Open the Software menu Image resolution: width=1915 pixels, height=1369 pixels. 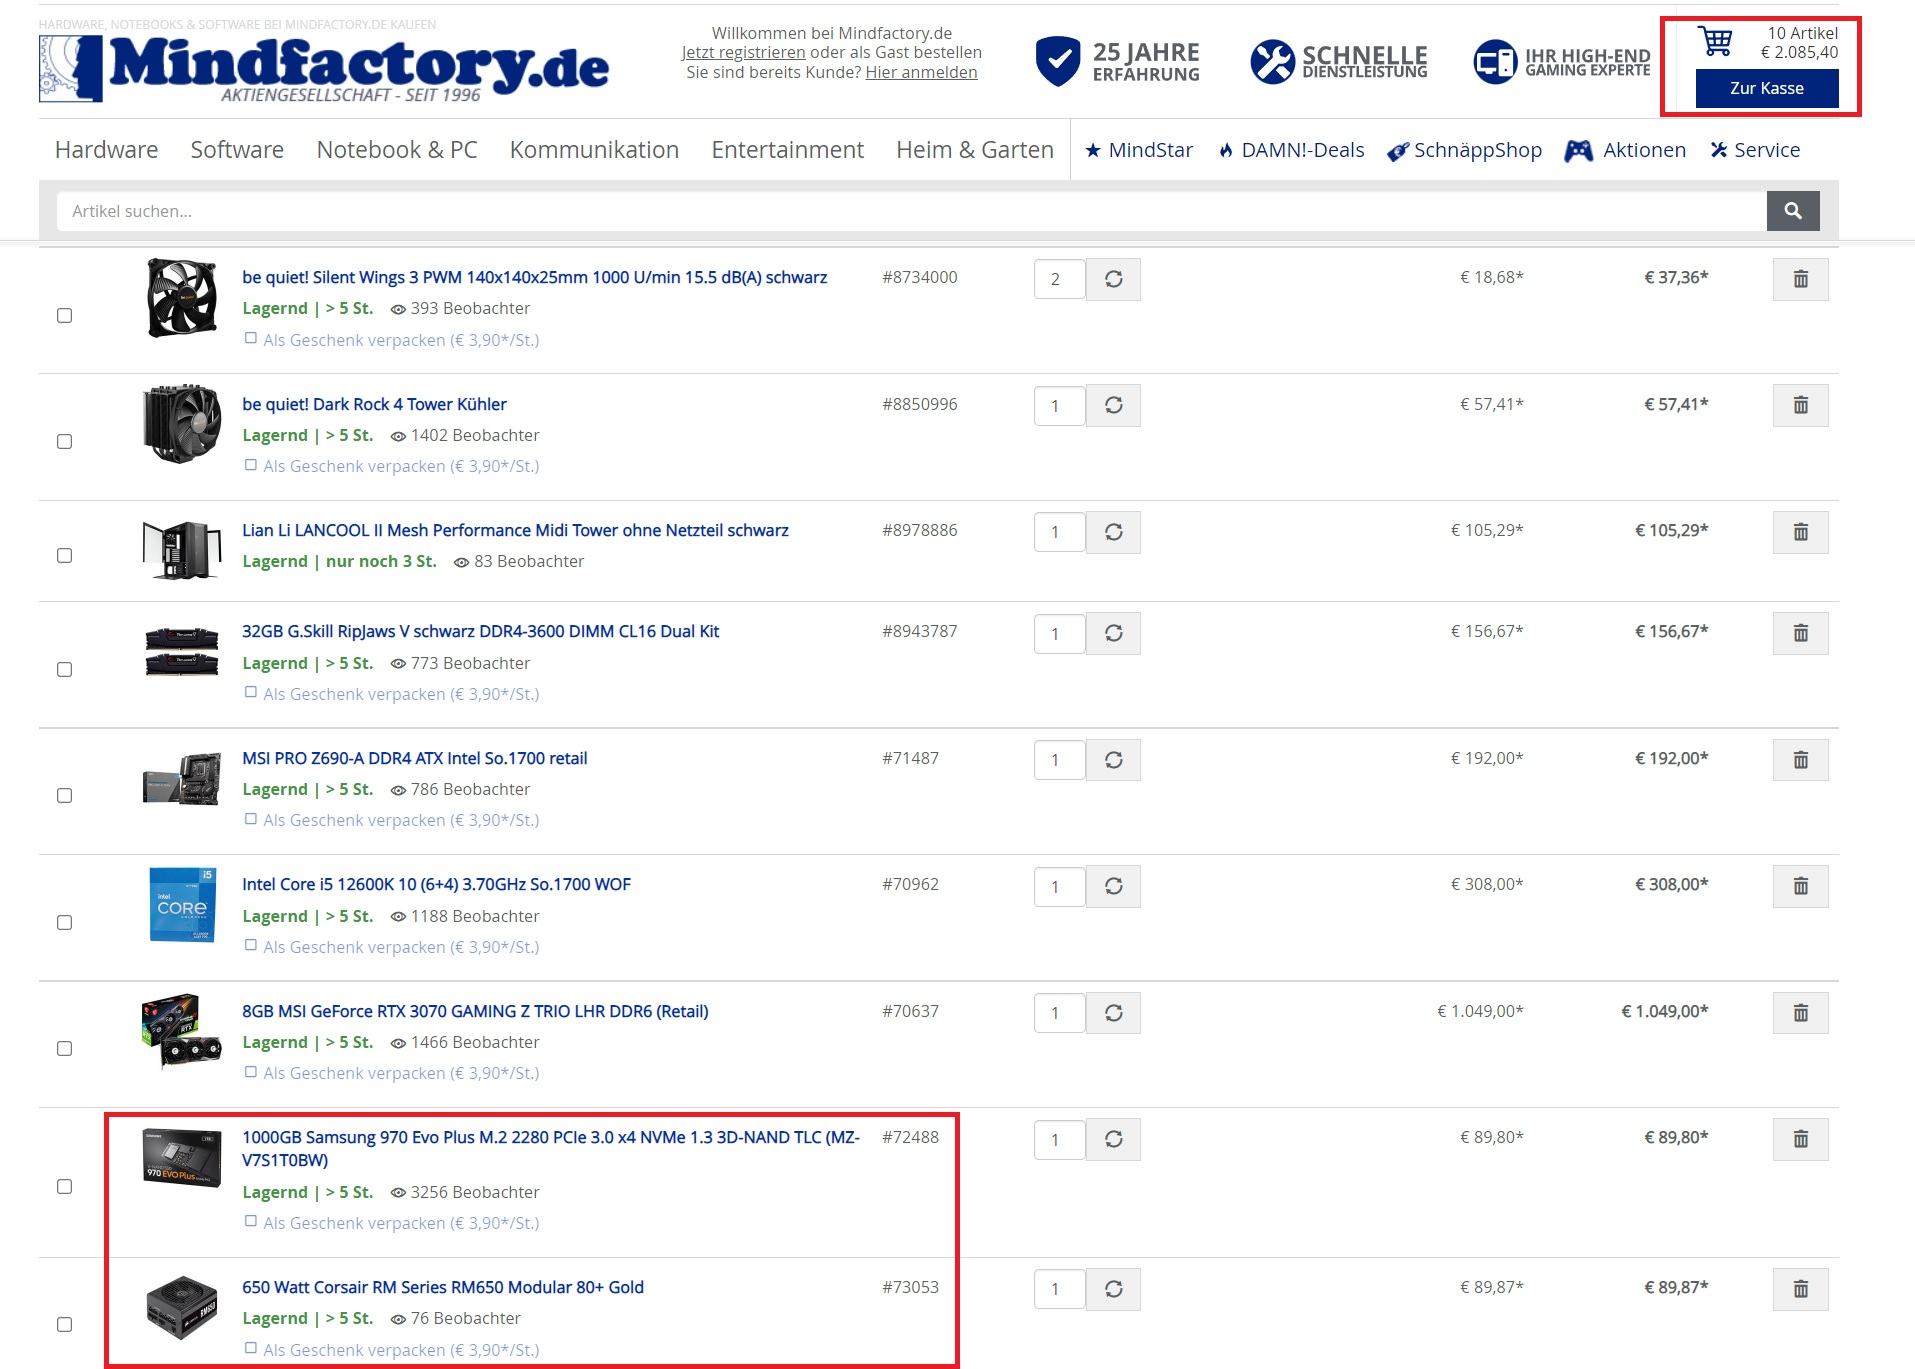point(237,150)
